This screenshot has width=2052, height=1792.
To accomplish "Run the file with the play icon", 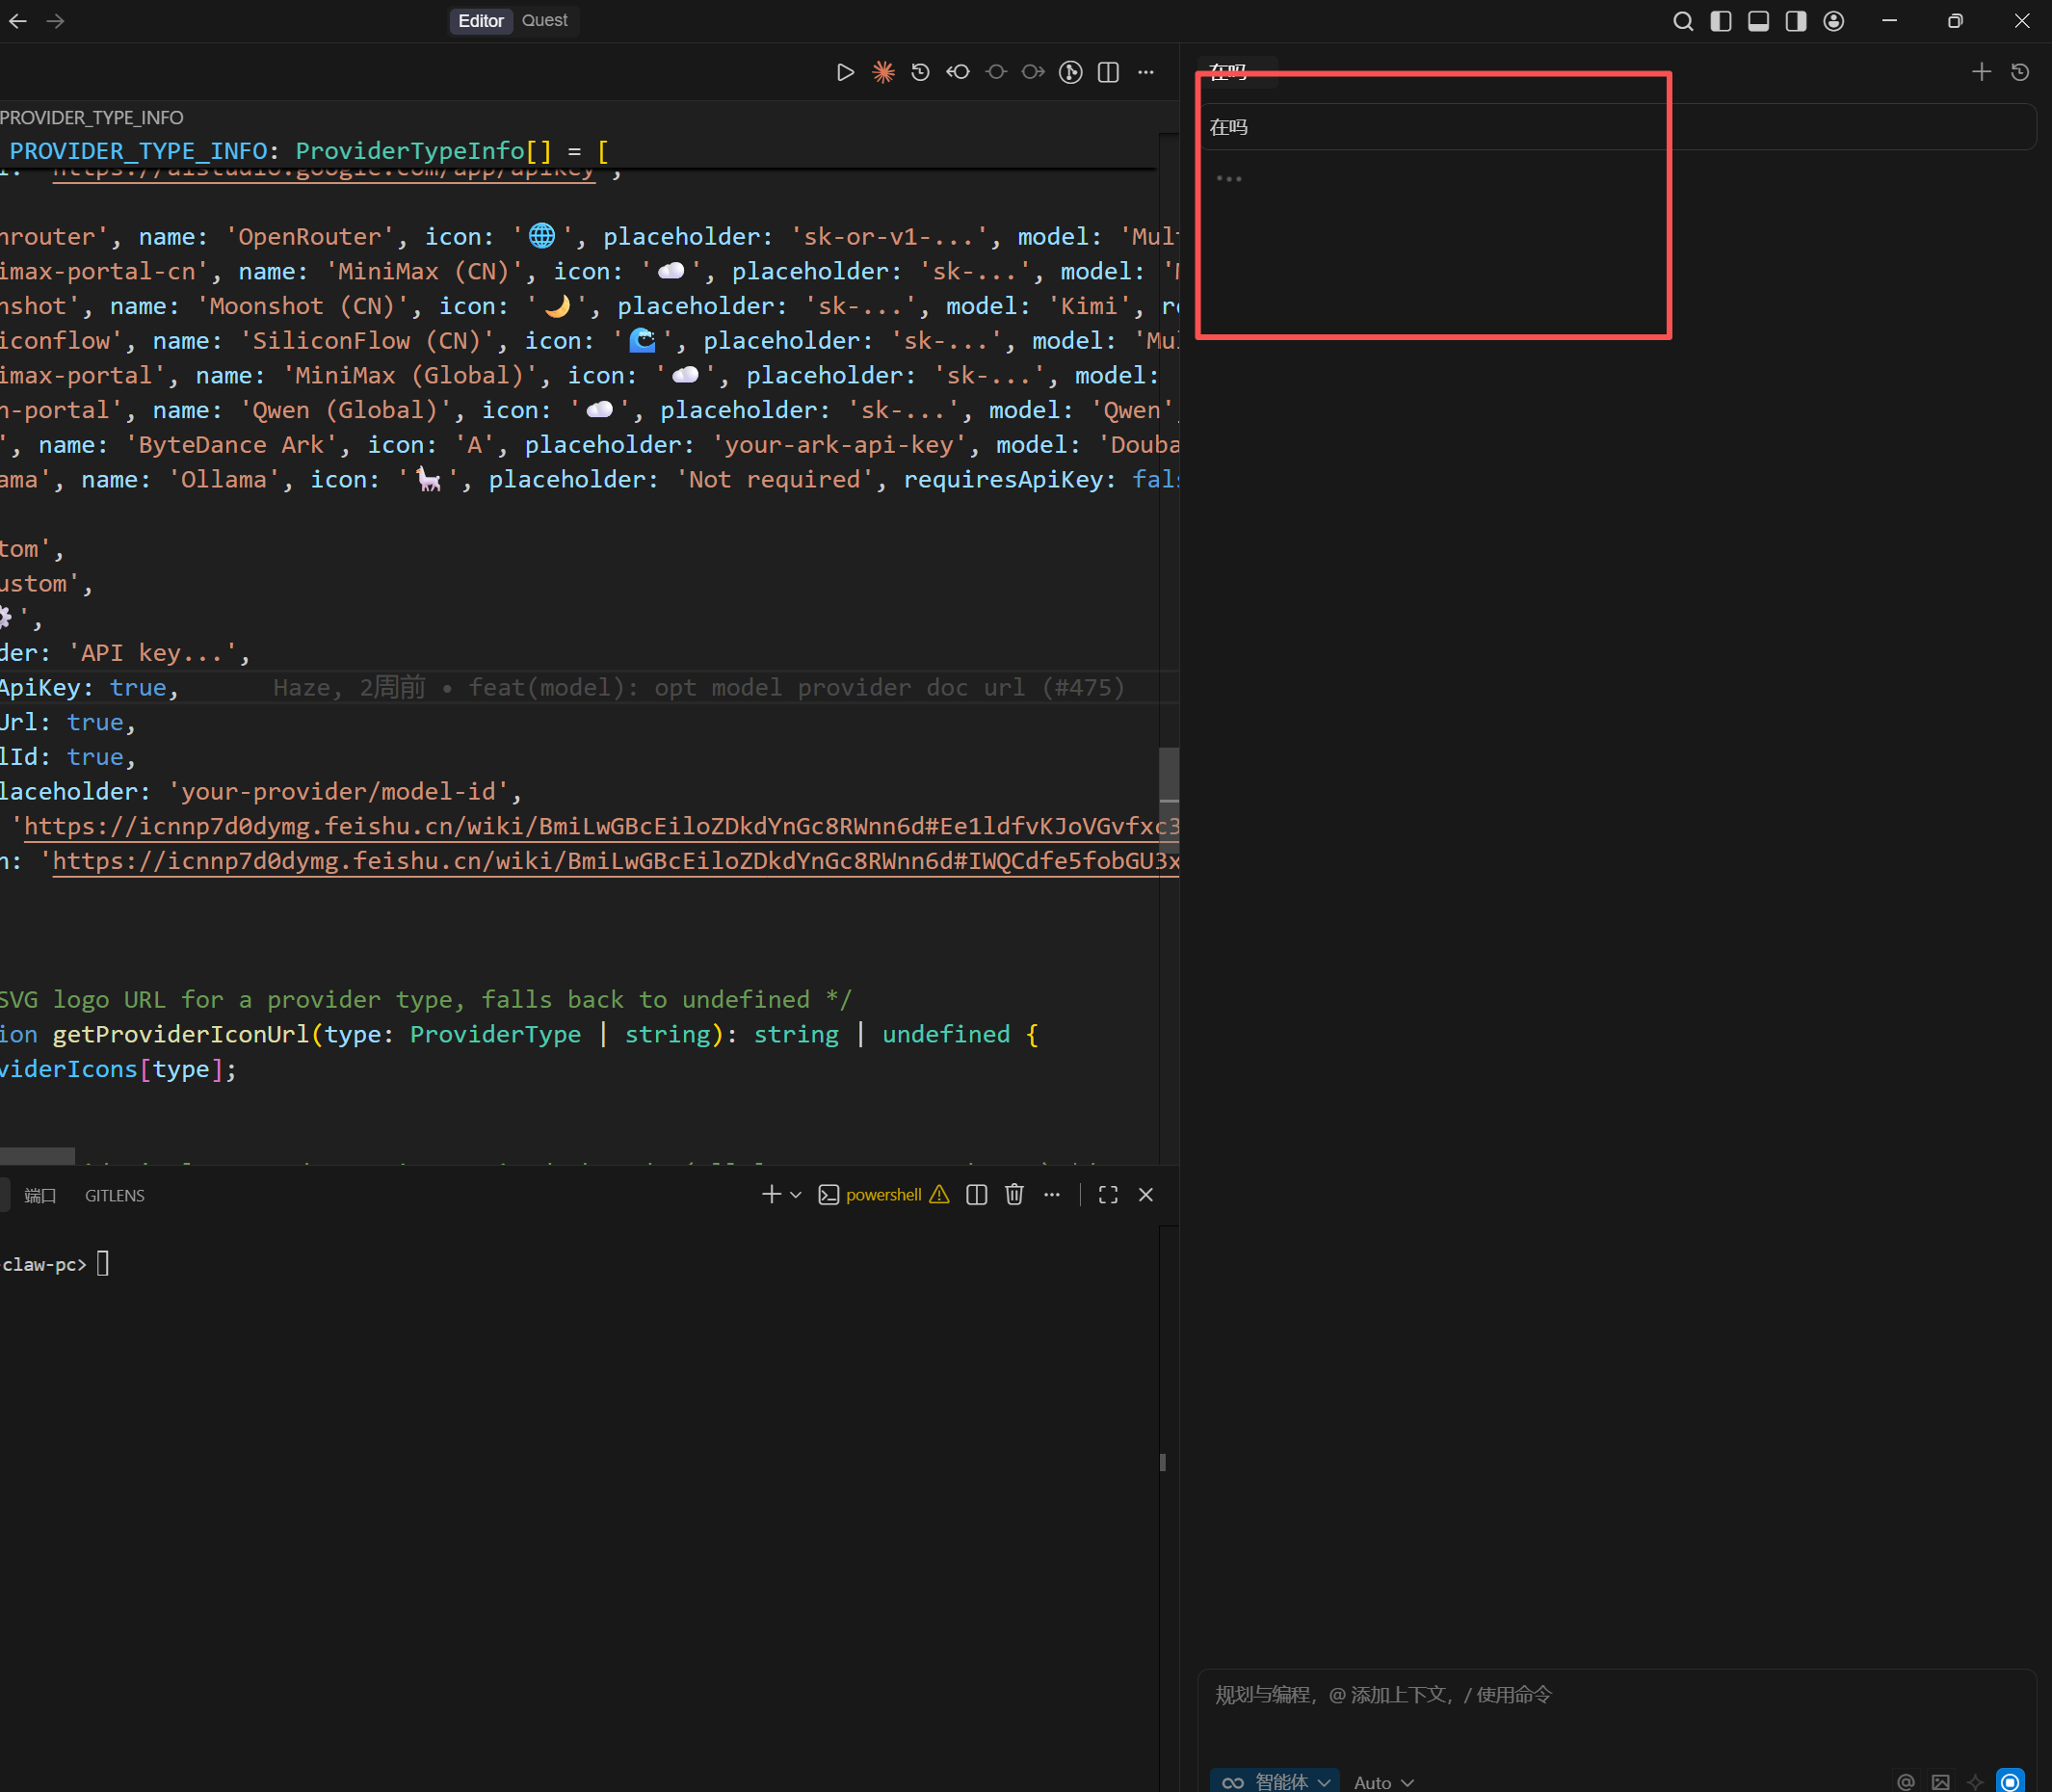I will pyautogui.click(x=845, y=72).
